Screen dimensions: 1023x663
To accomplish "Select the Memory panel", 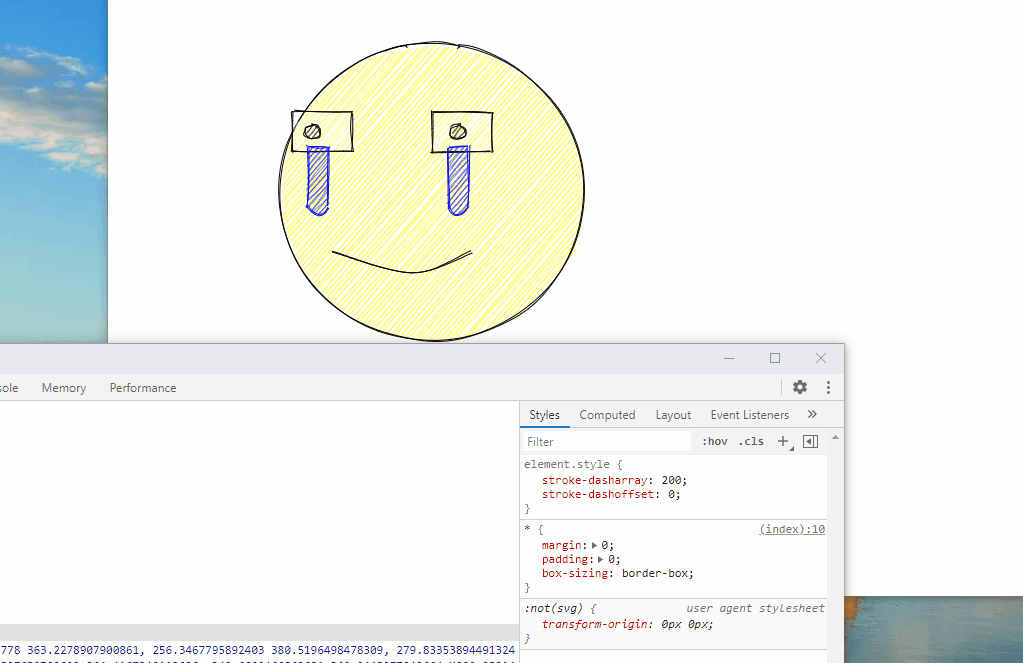I will (63, 387).
